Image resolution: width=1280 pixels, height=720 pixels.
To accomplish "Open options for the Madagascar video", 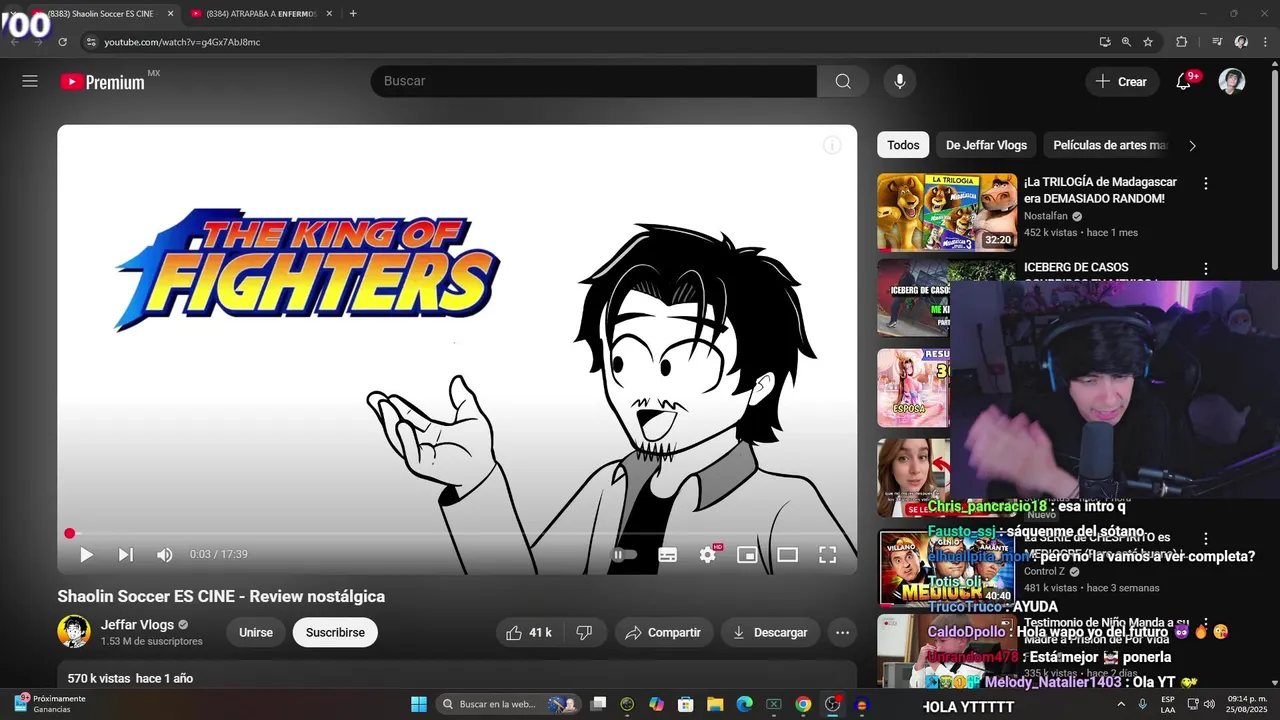I will pos(1206,183).
